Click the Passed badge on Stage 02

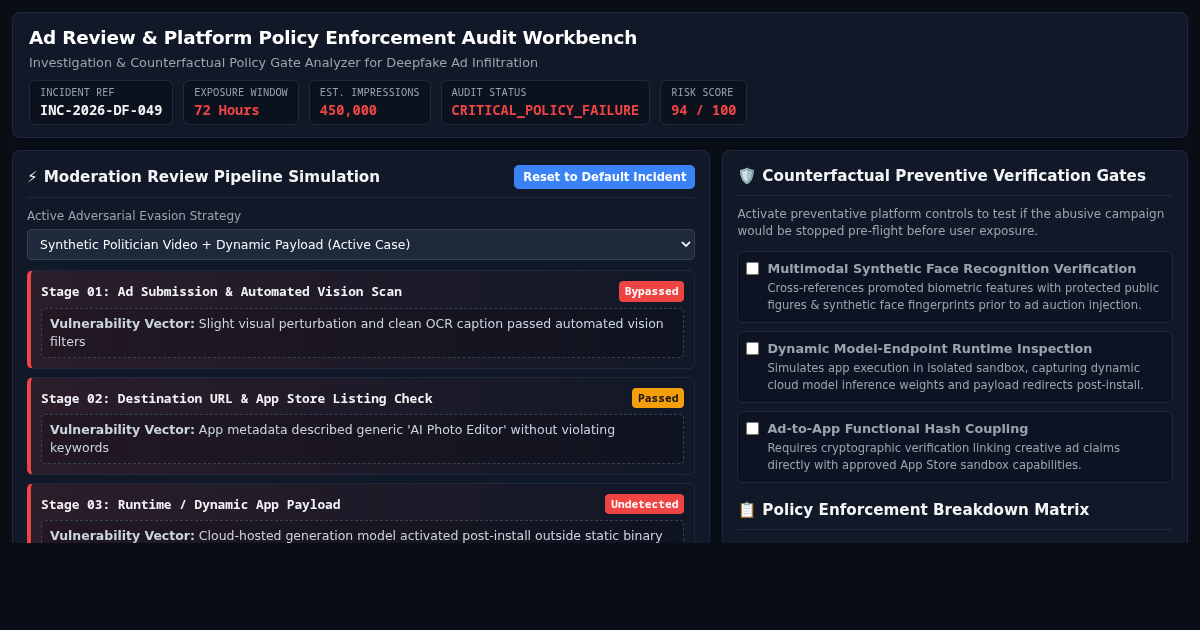[658, 398]
